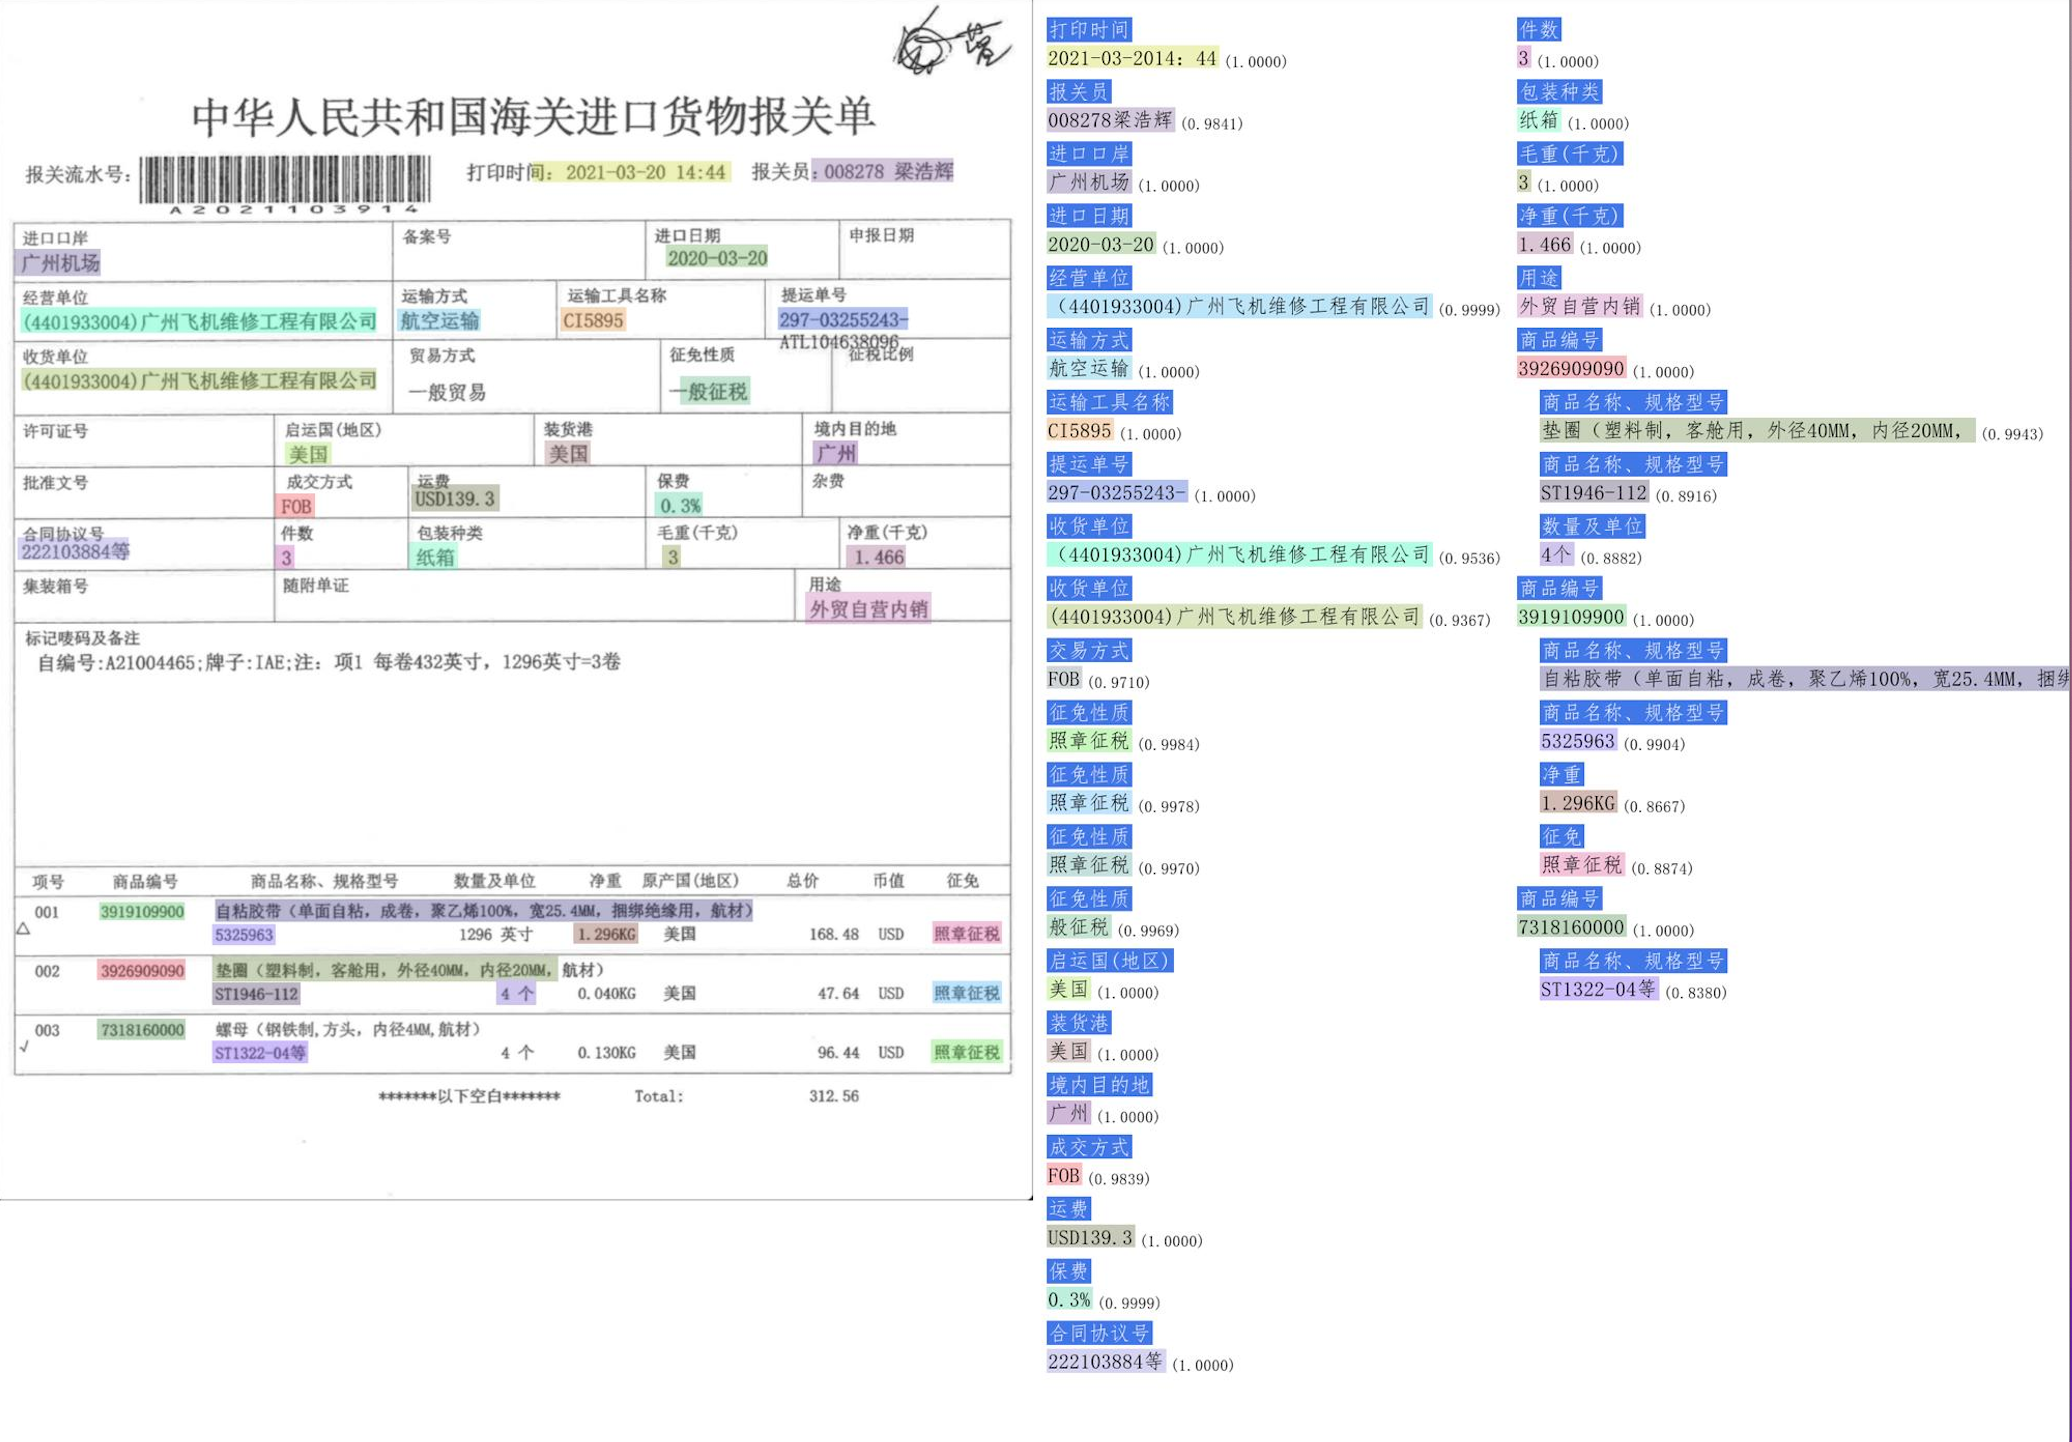
Task: Select result value 1.466 in results list
Action: (1544, 245)
